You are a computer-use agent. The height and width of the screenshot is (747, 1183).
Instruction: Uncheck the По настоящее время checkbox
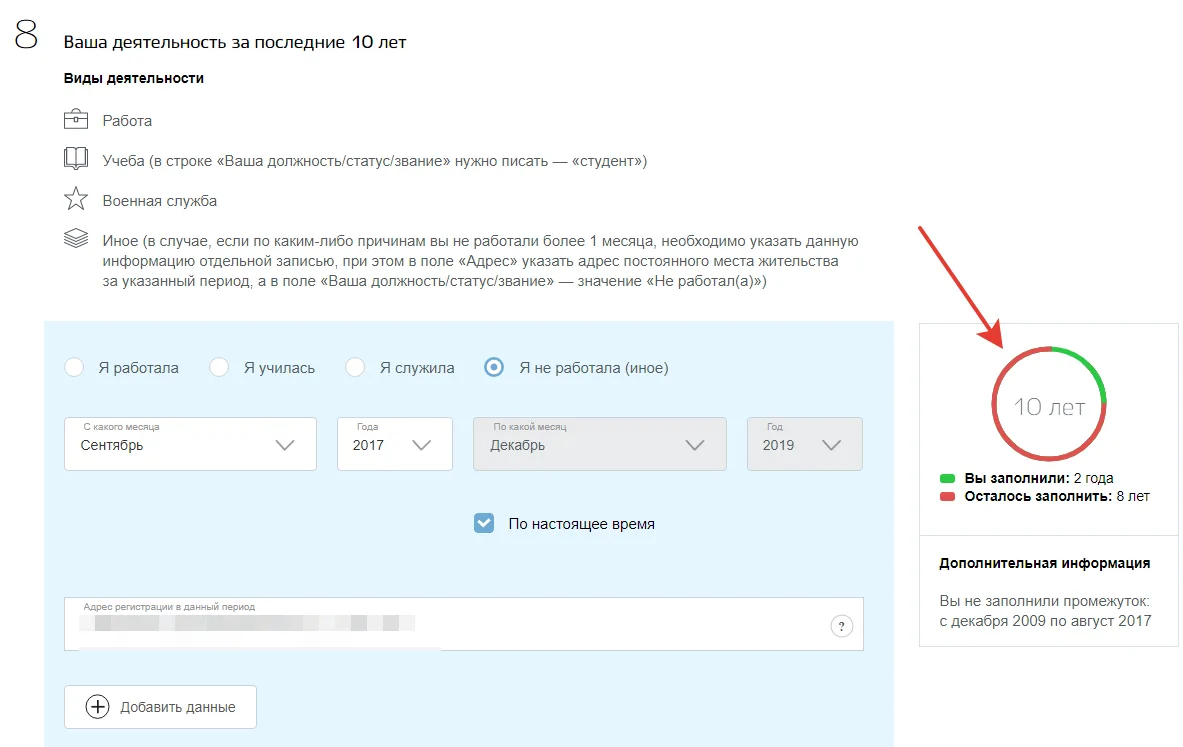click(x=484, y=523)
